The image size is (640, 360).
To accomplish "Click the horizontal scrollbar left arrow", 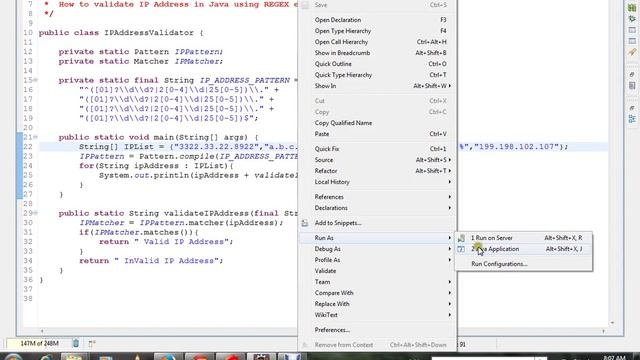I will [x=42, y=331].
